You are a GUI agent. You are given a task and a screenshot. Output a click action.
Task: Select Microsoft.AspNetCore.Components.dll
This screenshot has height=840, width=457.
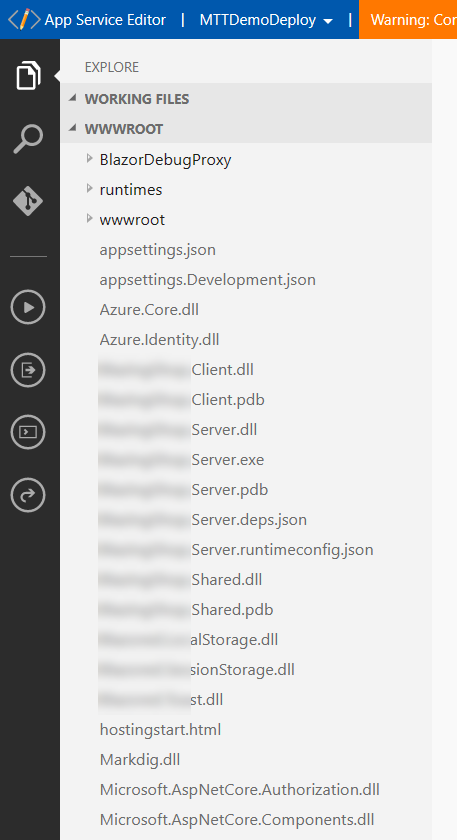(237, 820)
